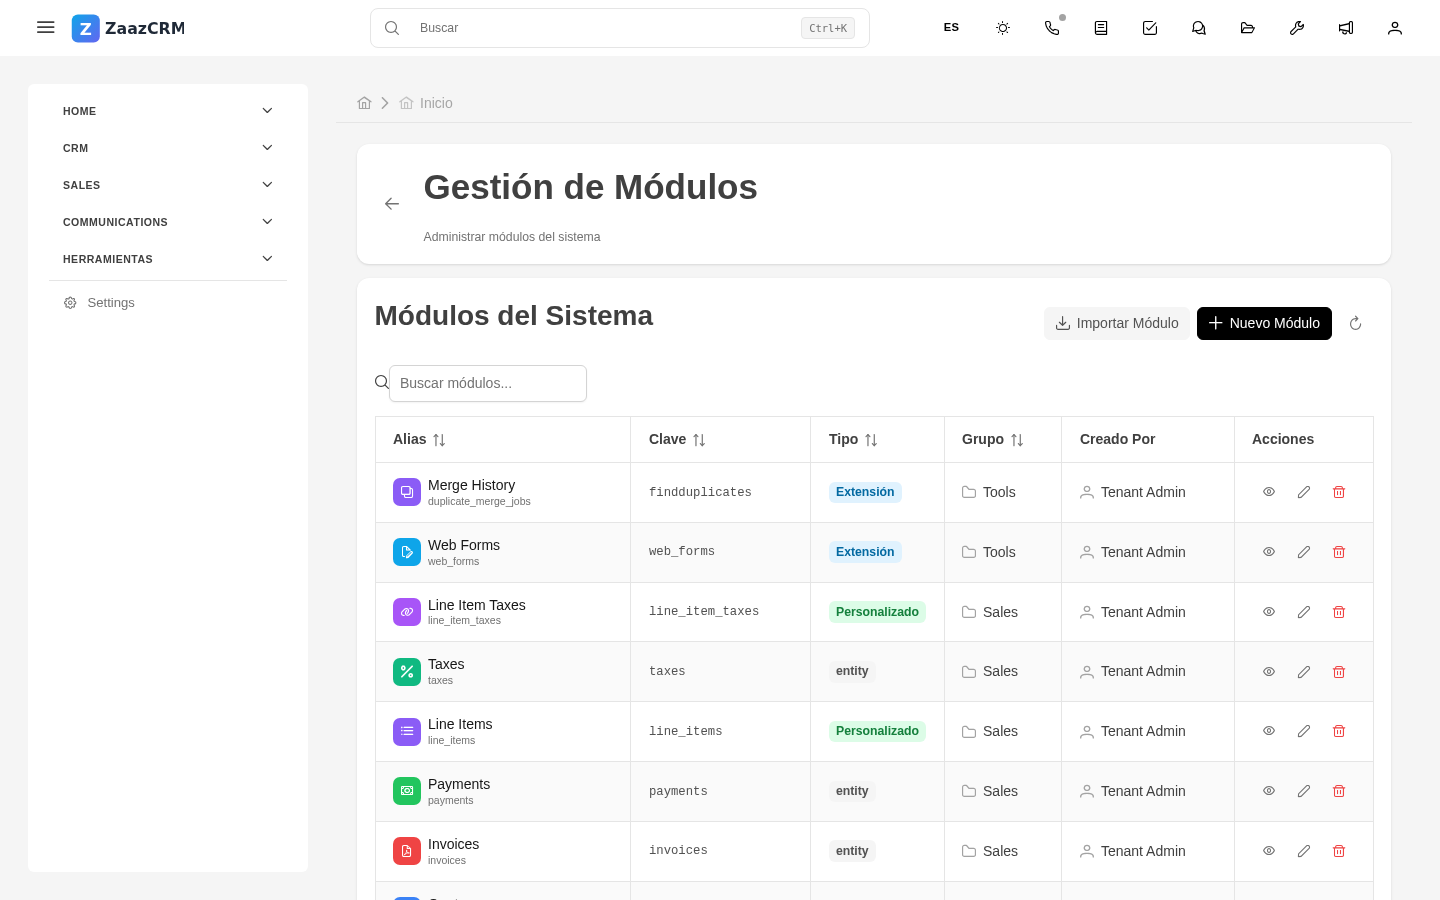Expand the SALES sidebar section

click(168, 185)
